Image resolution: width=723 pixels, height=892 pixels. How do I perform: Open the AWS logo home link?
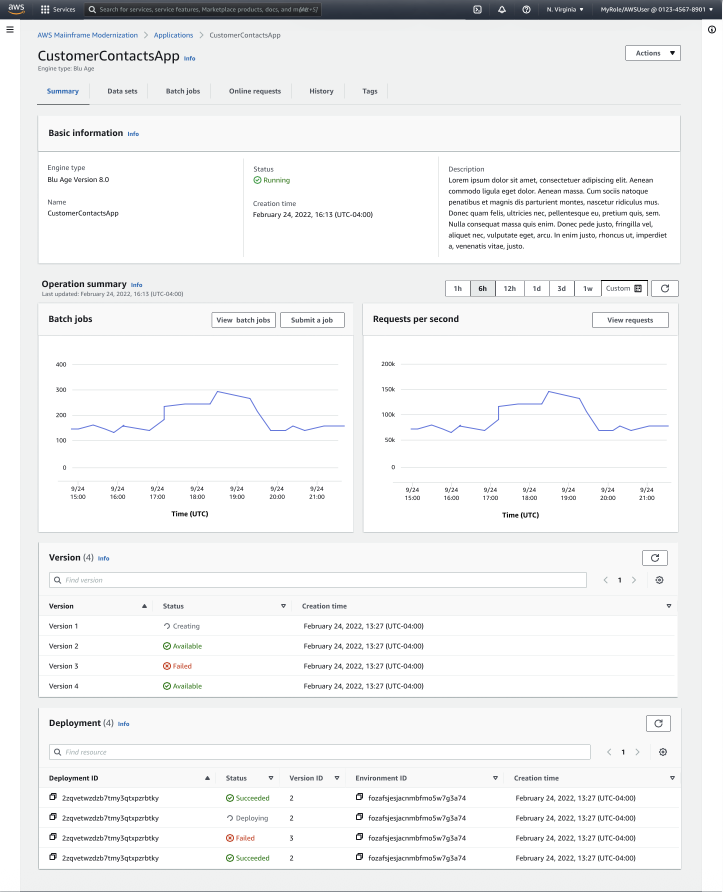[16, 9]
